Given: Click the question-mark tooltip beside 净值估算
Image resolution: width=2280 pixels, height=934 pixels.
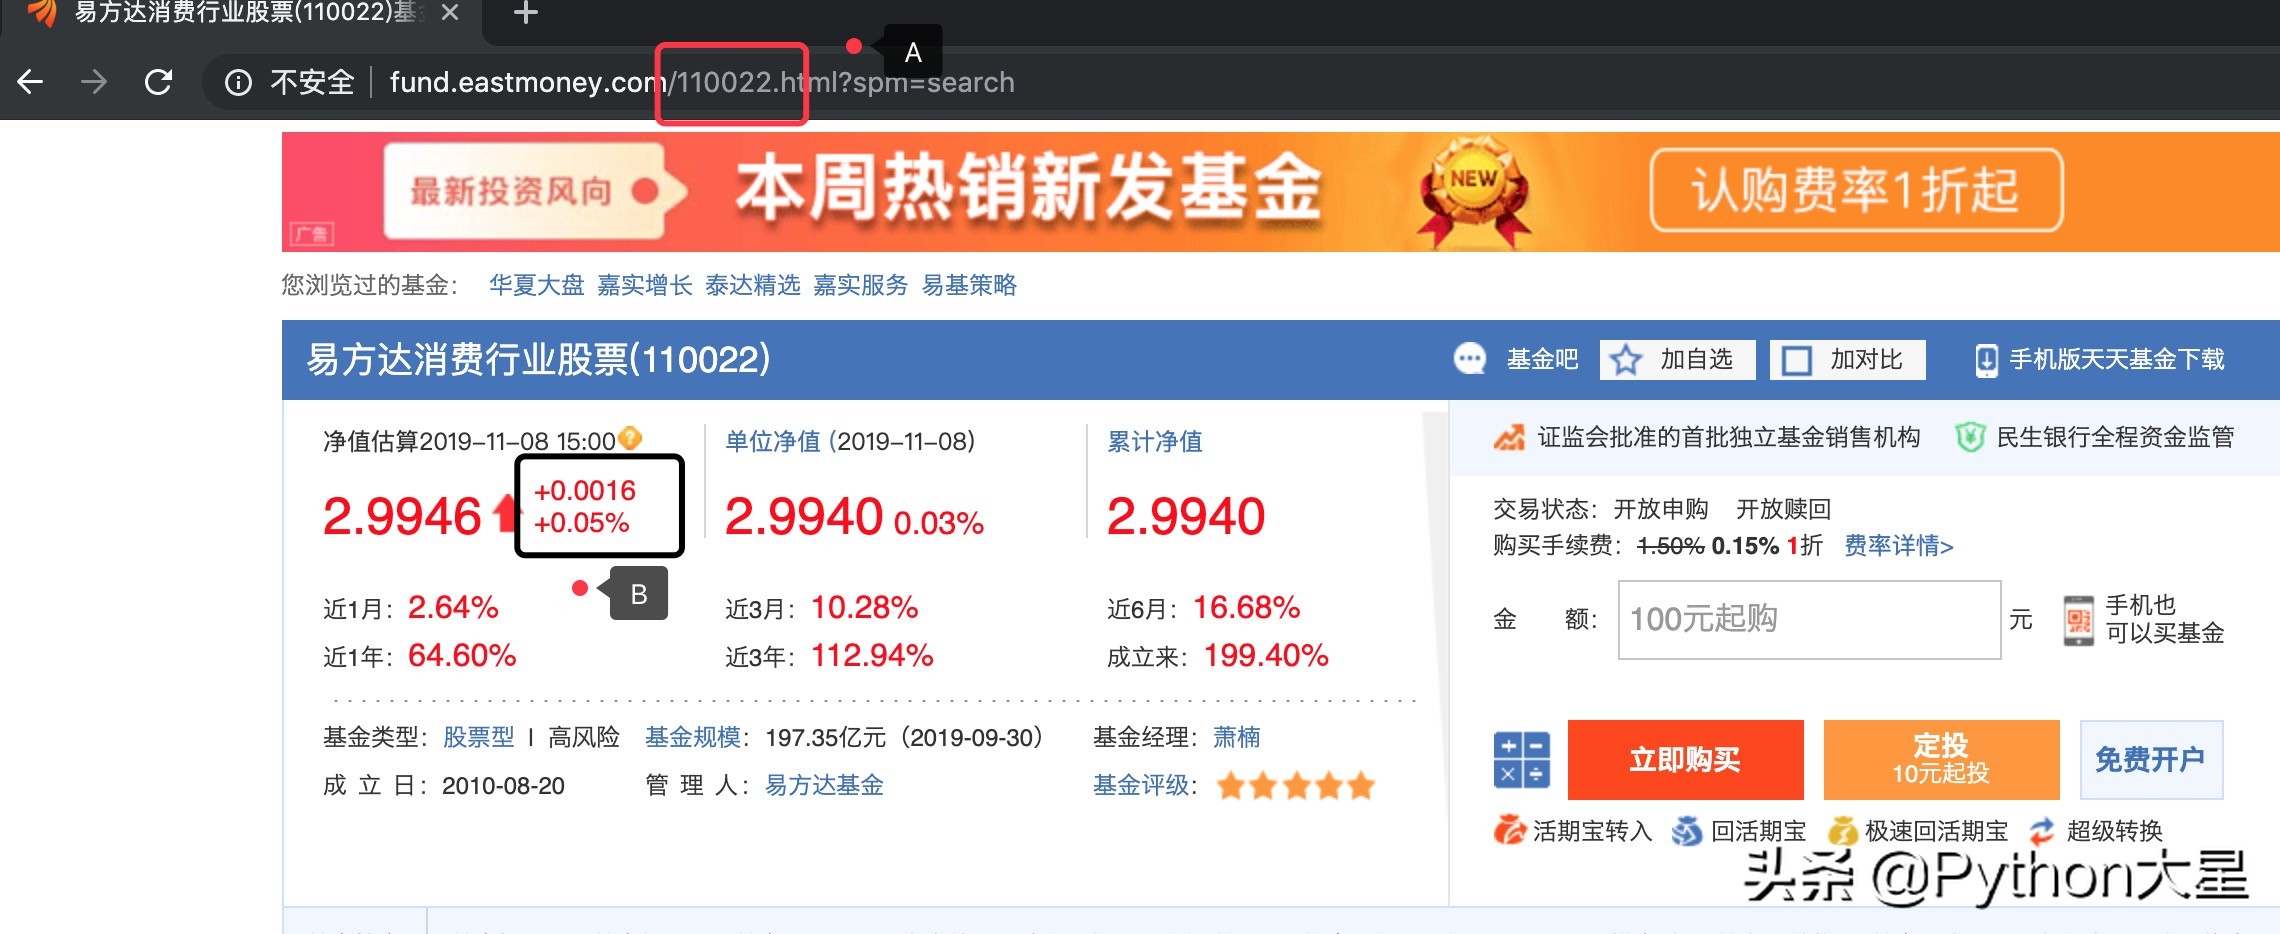Looking at the screenshot, I should pos(628,437).
